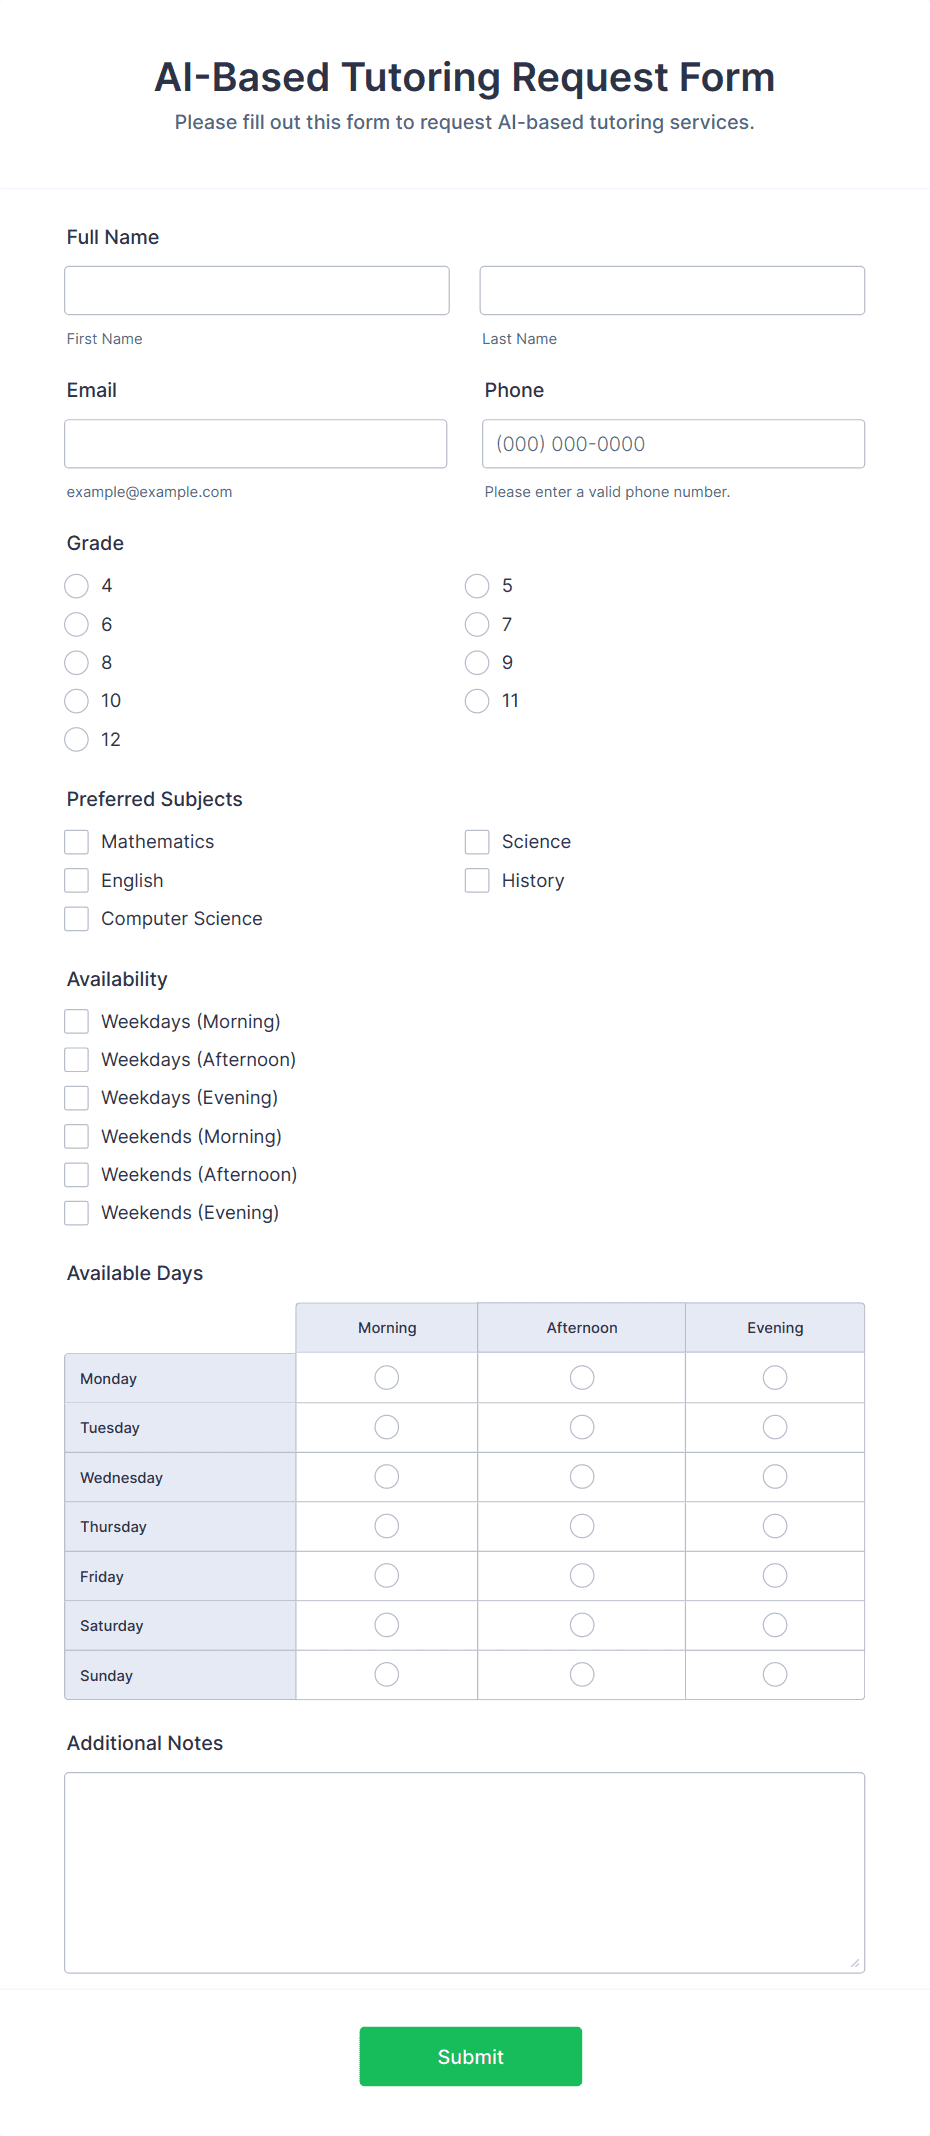Select grade 12 radio button
Viewport: 930px width, 2136px height.
click(76, 739)
